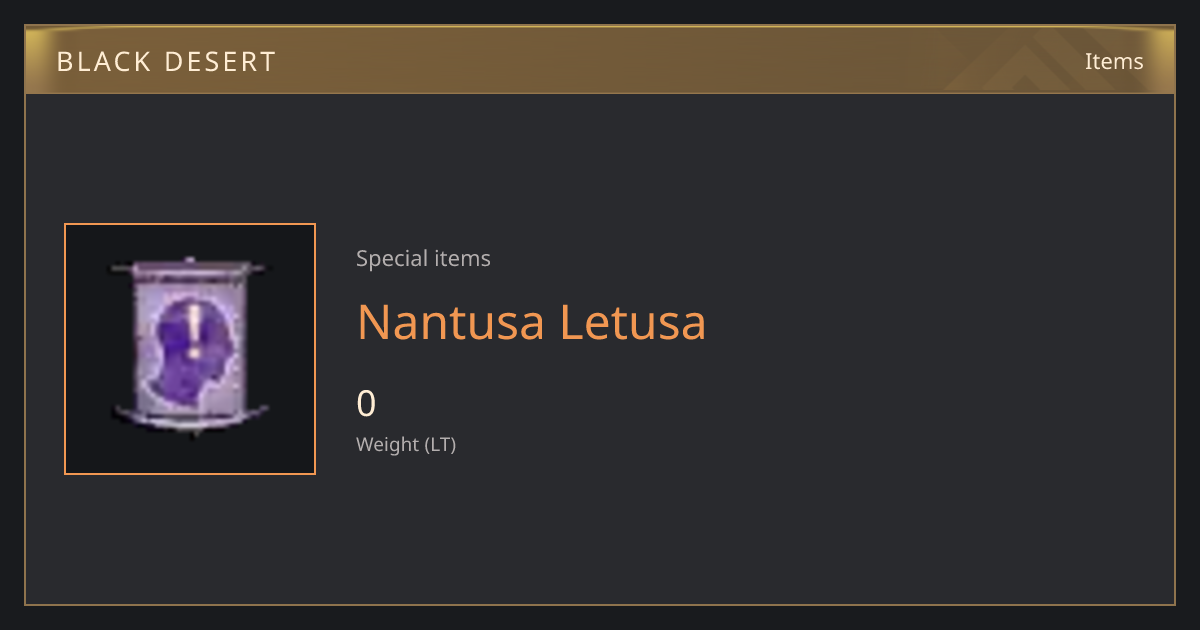Click the word Letusa in the item title
This screenshot has width=1200, height=630.
click(633, 322)
